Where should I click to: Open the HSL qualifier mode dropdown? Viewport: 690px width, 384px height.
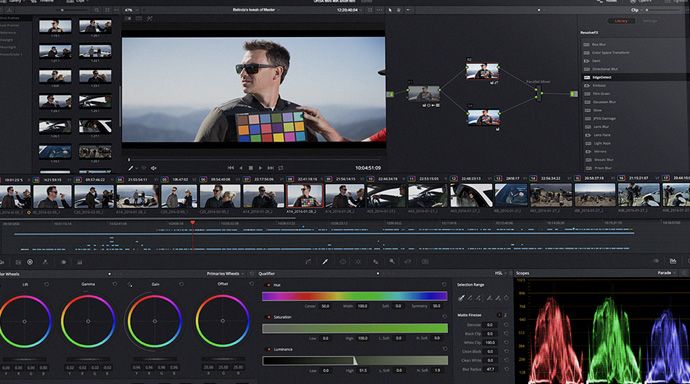[501, 274]
